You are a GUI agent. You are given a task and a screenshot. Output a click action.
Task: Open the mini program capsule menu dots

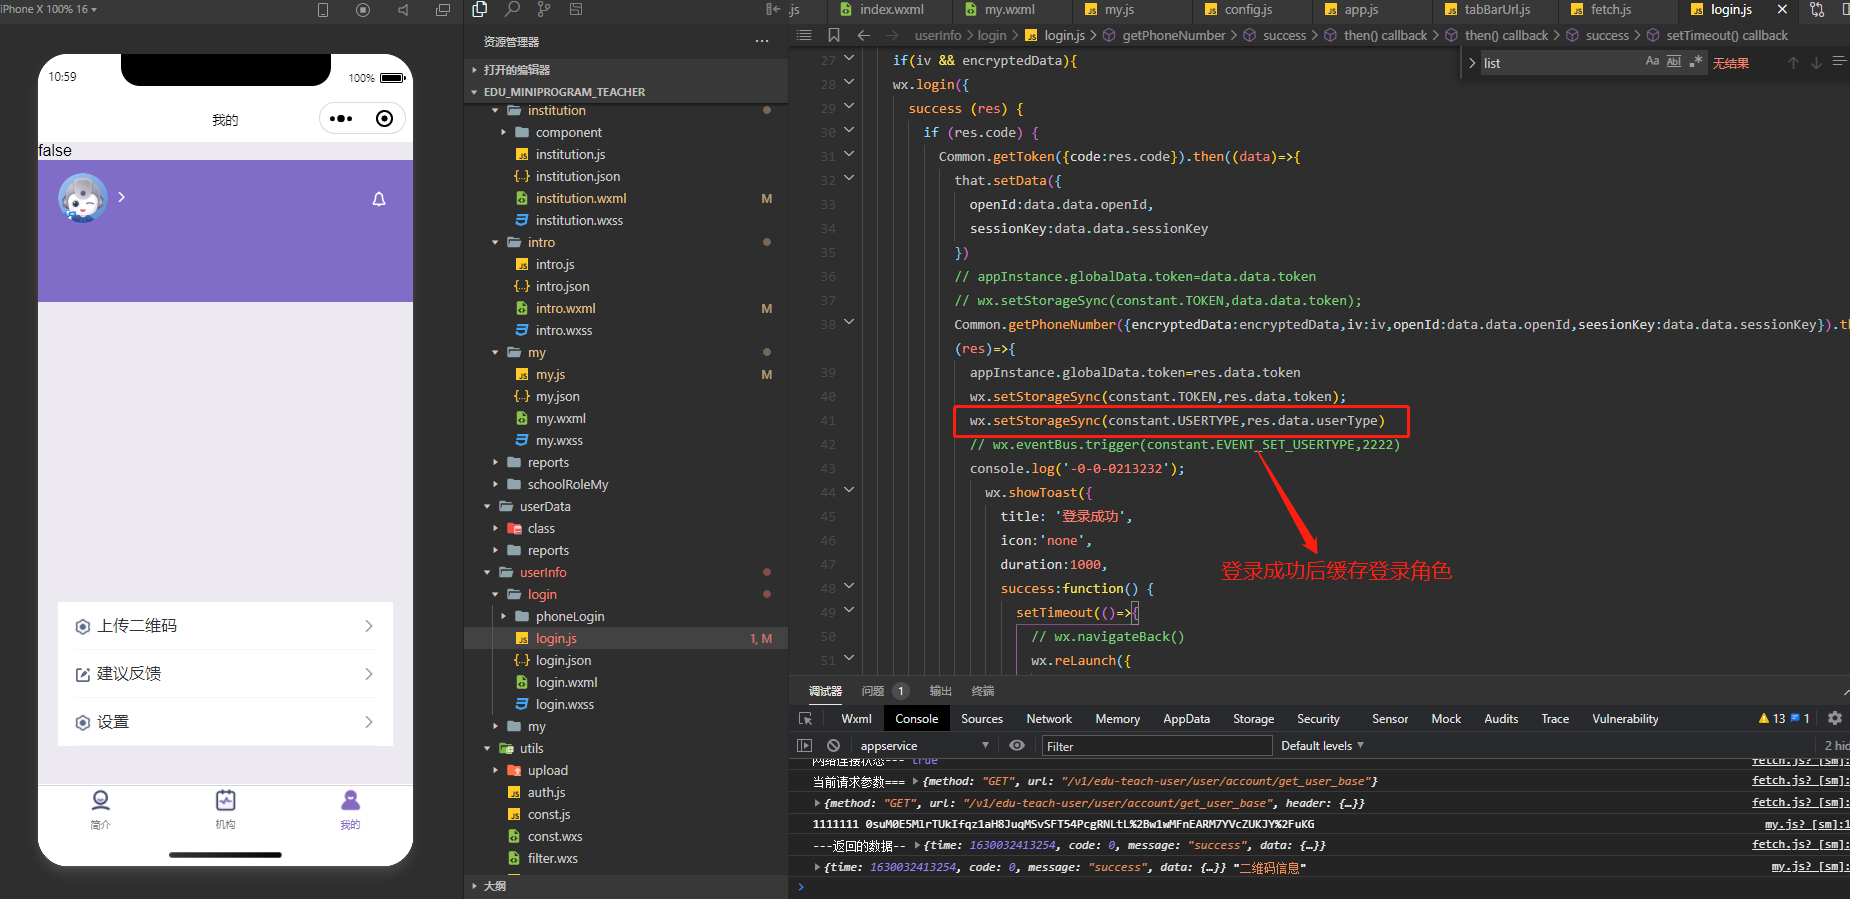(x=341, y=119)
